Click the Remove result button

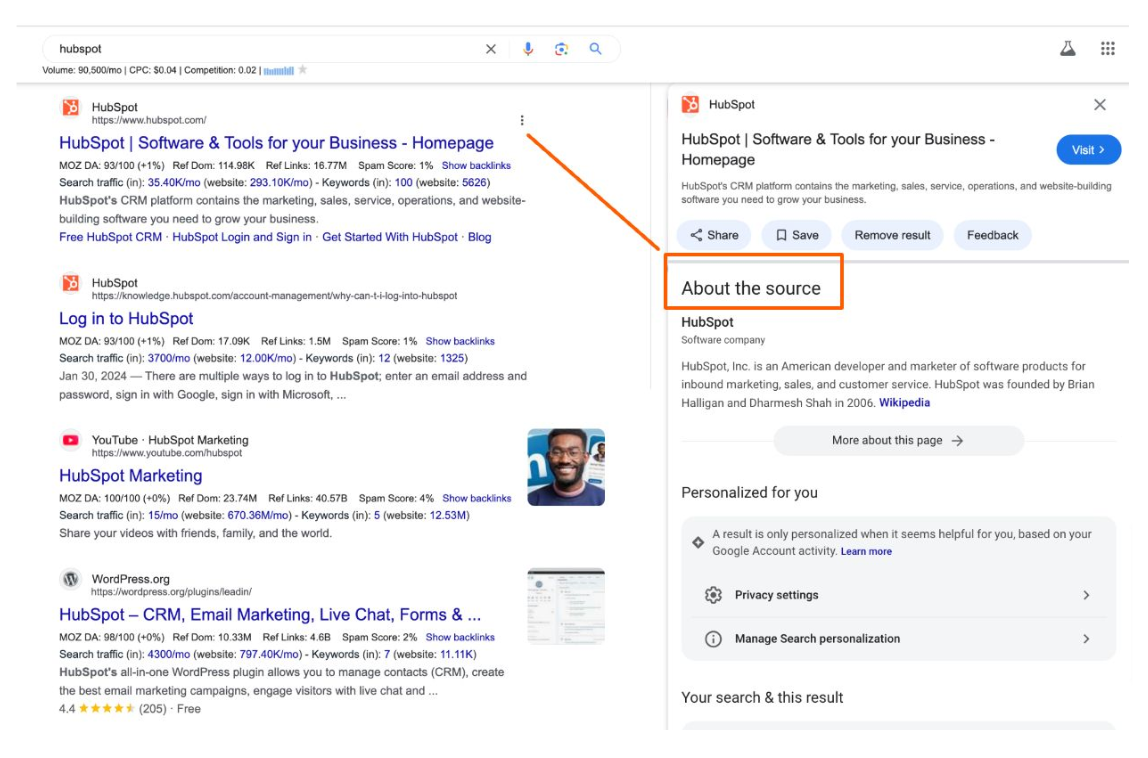(x=892, y=235)
